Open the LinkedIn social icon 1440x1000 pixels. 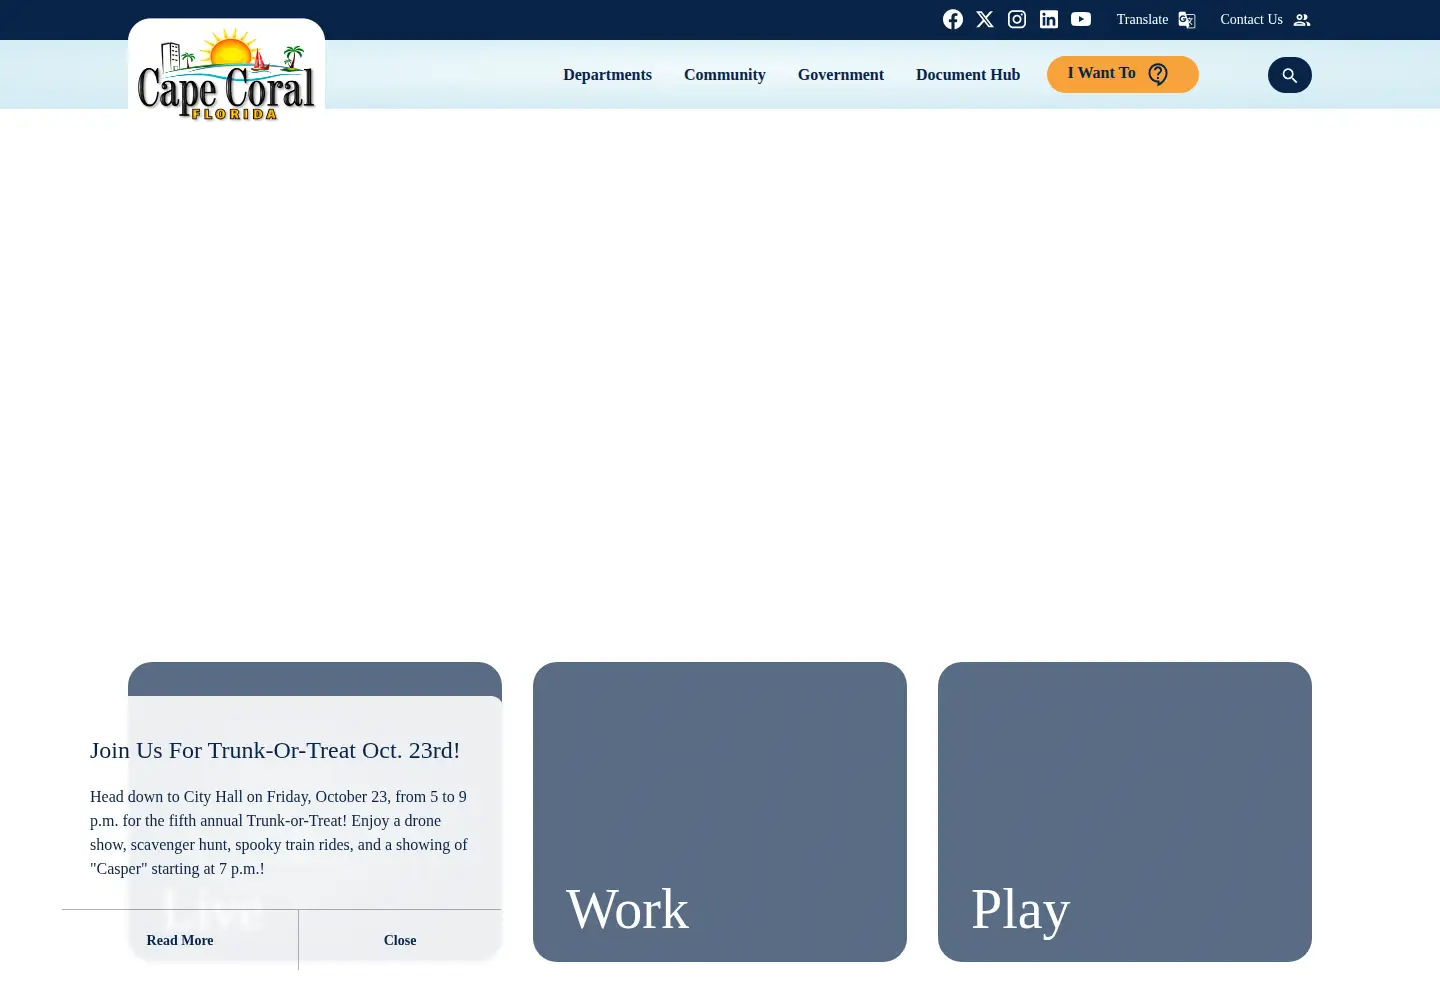1049,20
